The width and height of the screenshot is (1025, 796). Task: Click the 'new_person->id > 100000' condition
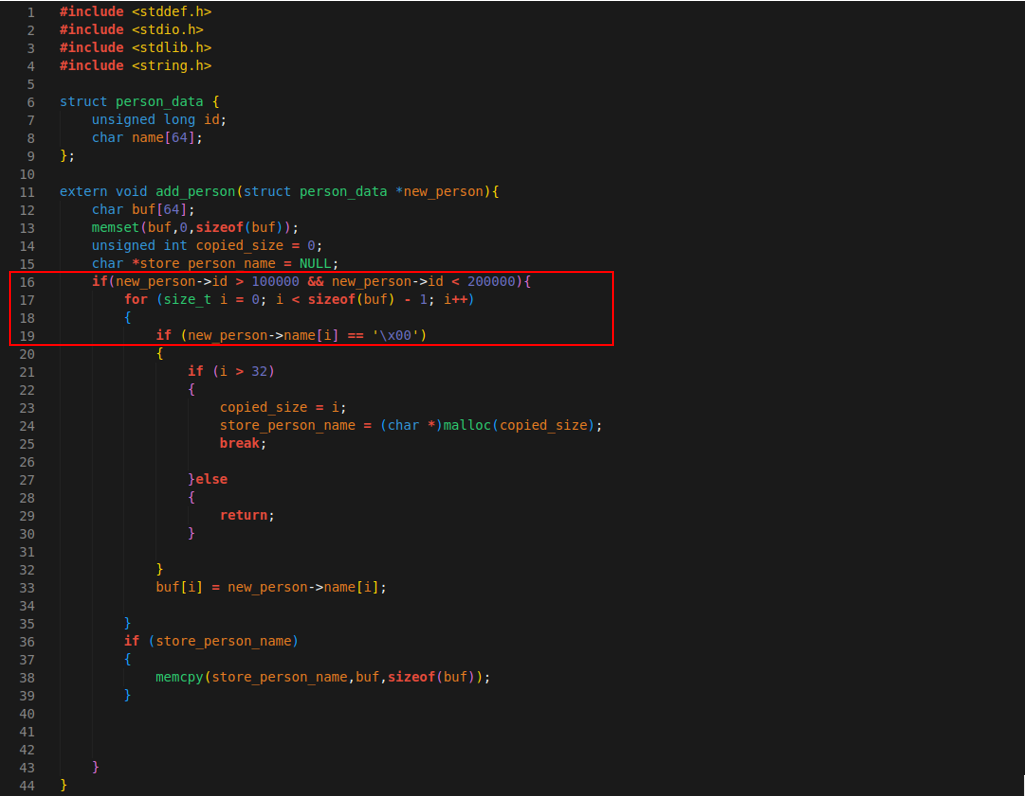(207, 282)
